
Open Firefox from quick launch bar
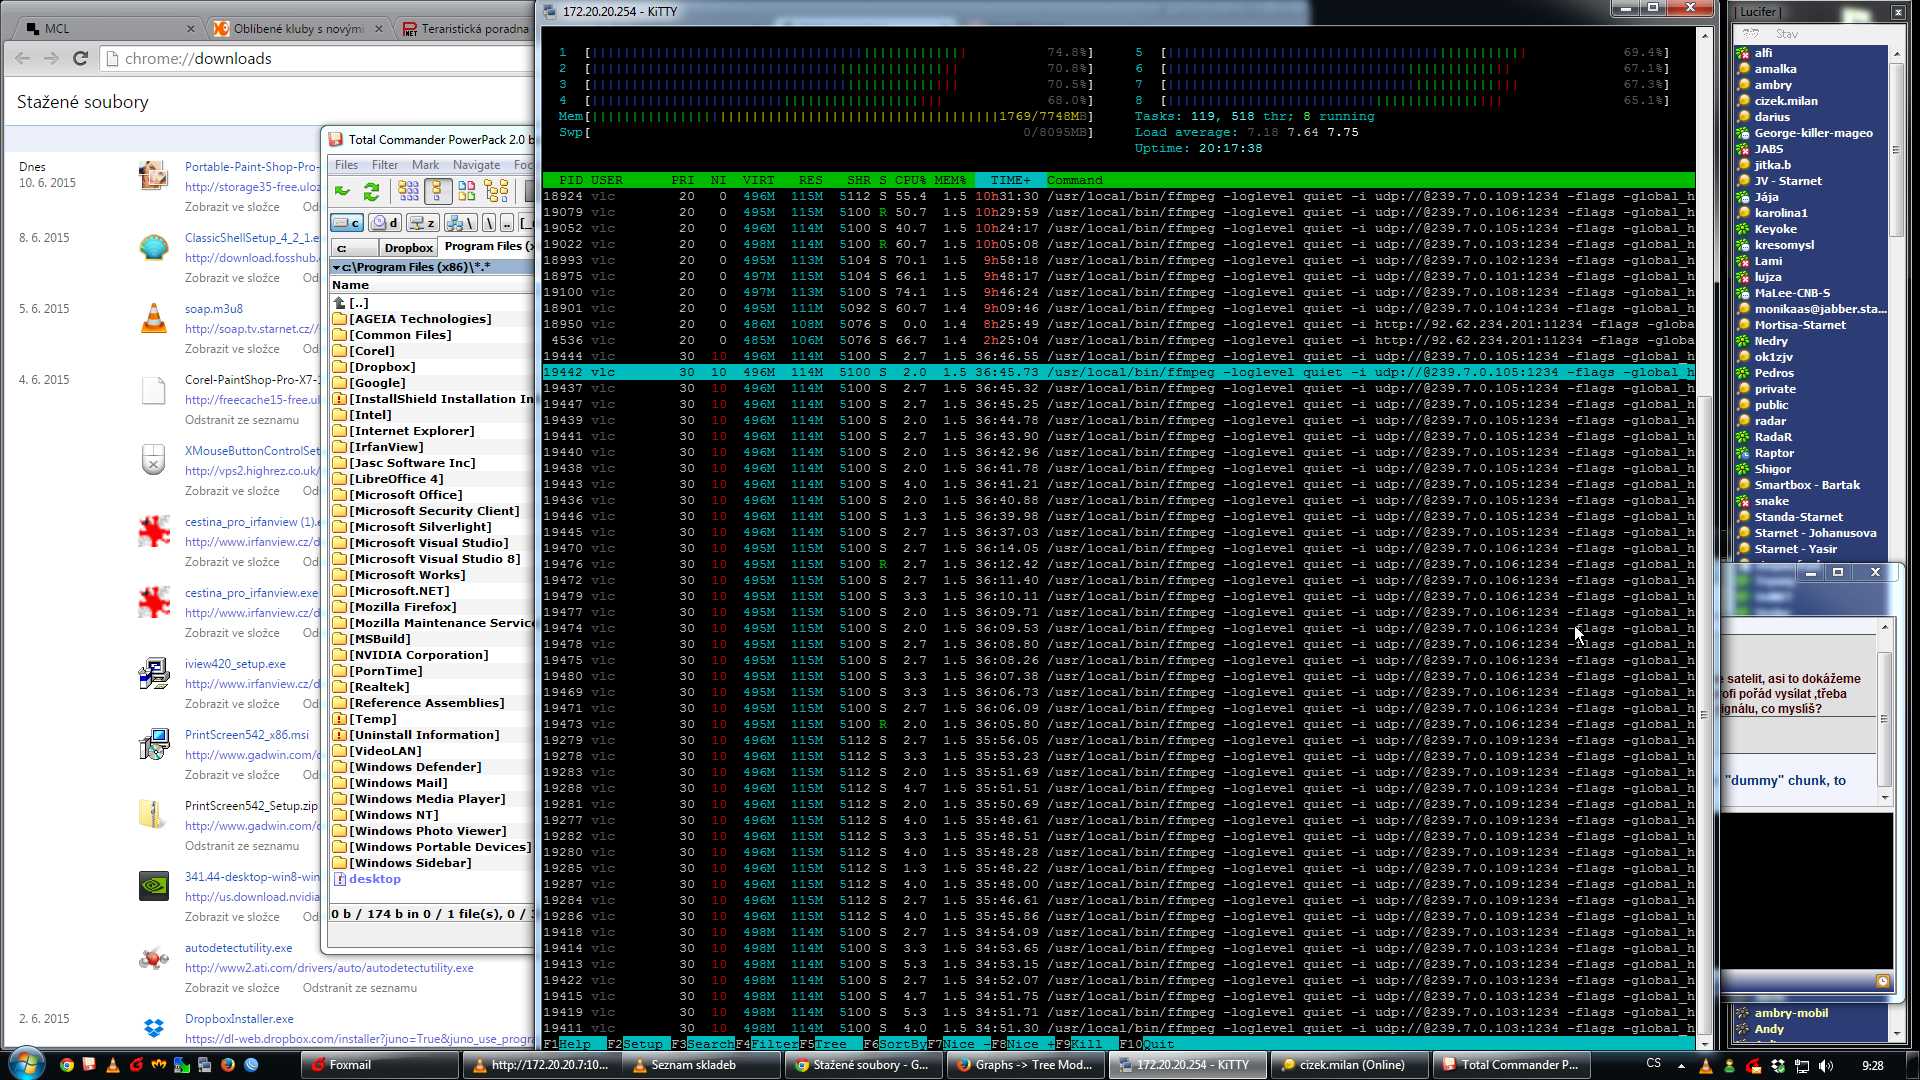click(228, 1065)
